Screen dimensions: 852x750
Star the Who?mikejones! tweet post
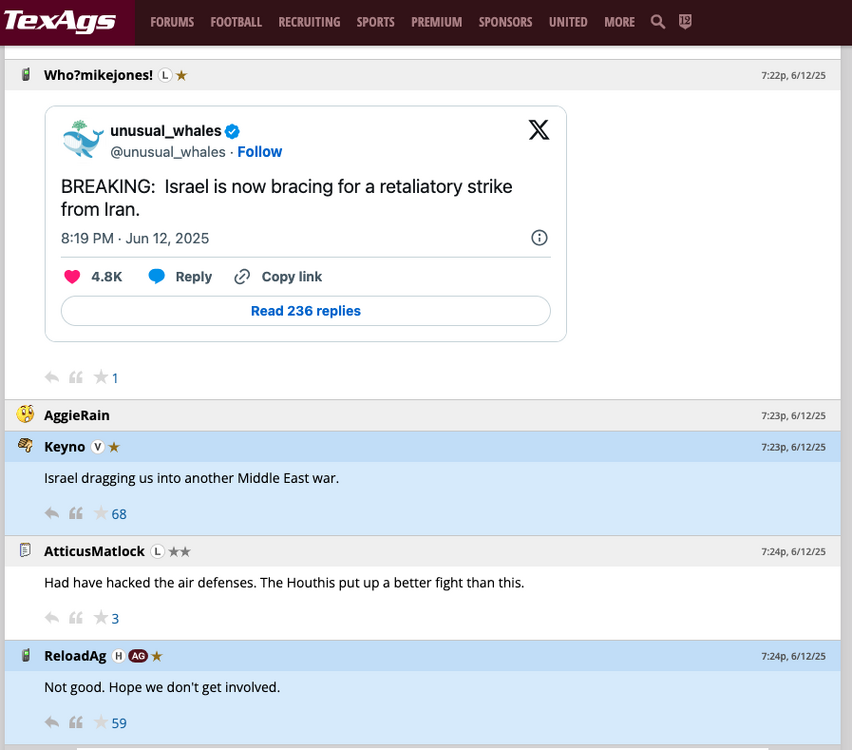tap(100, 378)
